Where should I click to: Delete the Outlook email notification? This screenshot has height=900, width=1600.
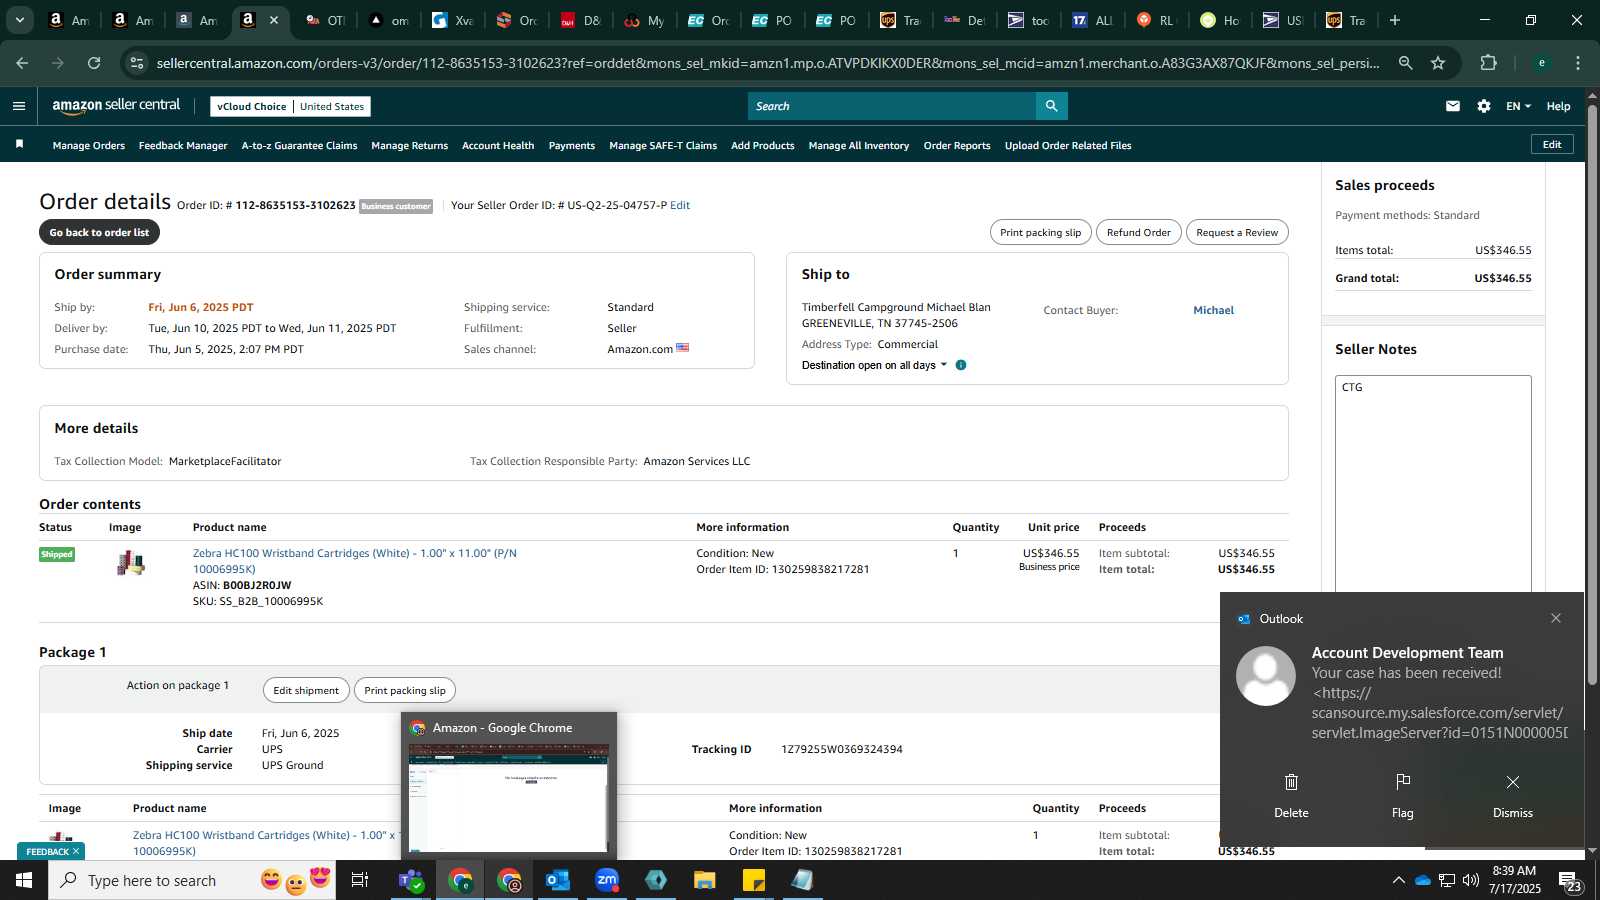(1291, 796)
